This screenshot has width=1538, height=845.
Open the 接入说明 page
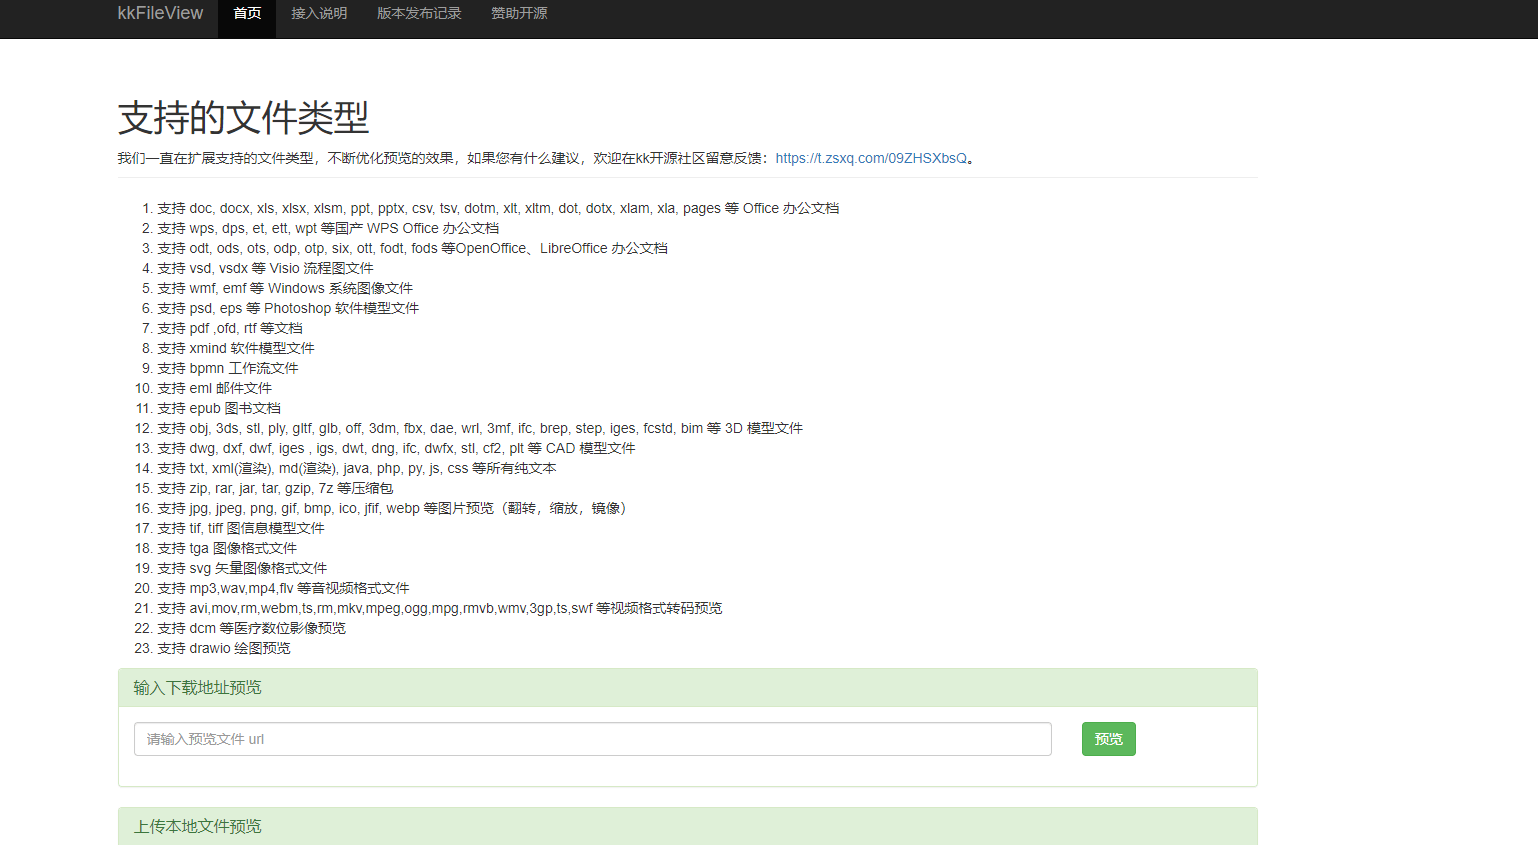coord(318,14)
